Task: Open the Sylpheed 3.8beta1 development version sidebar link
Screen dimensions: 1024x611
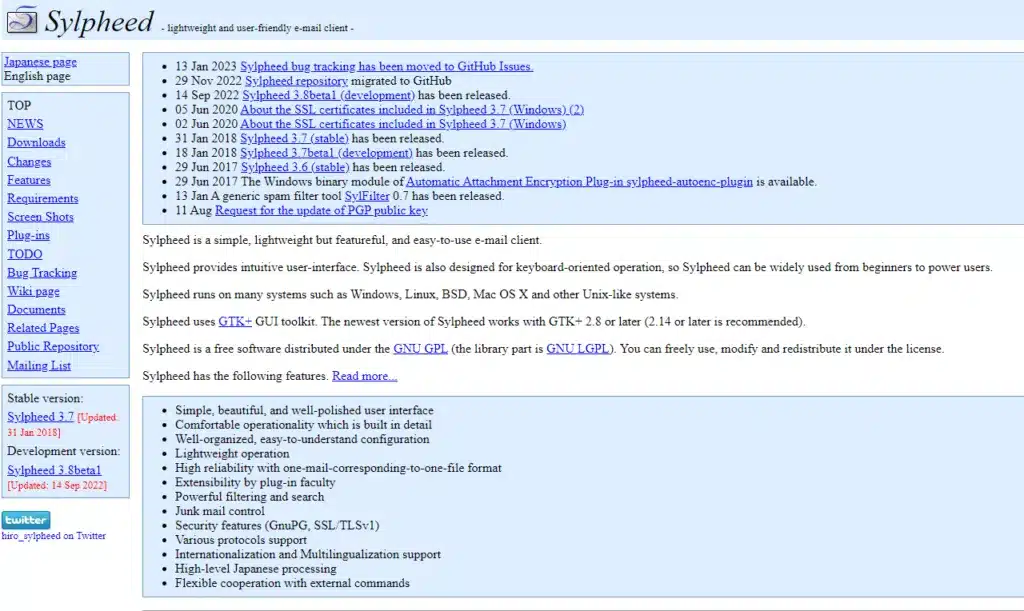Action: (54, 470)
